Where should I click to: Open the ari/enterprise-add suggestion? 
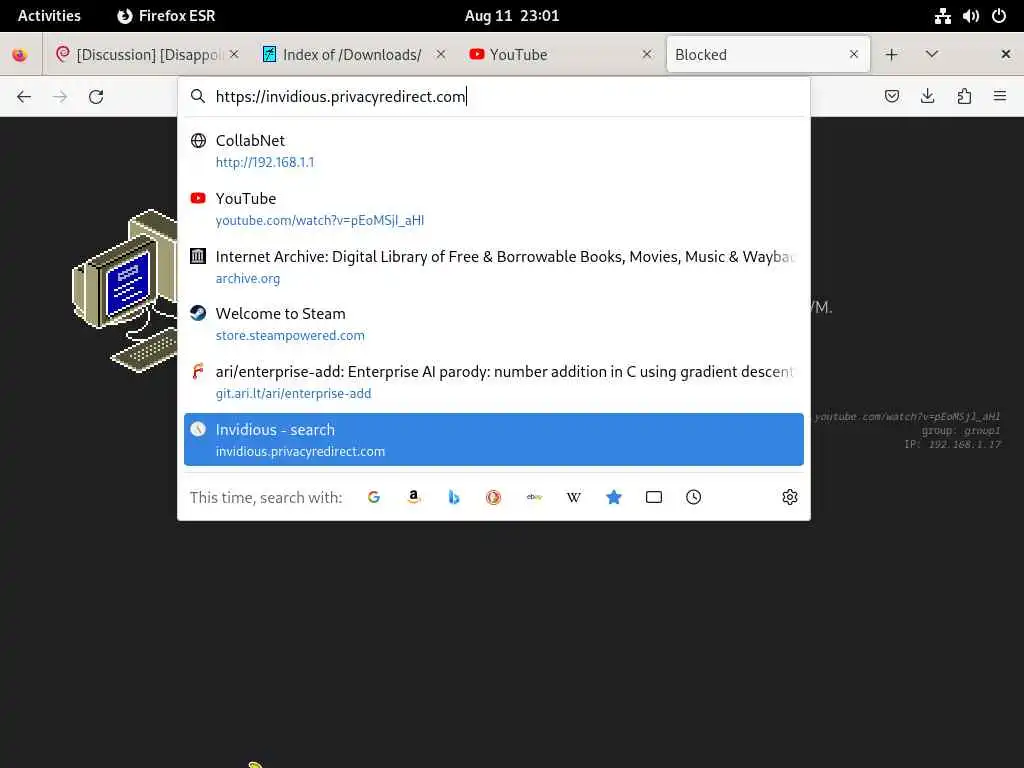click(x=494, y=382)
